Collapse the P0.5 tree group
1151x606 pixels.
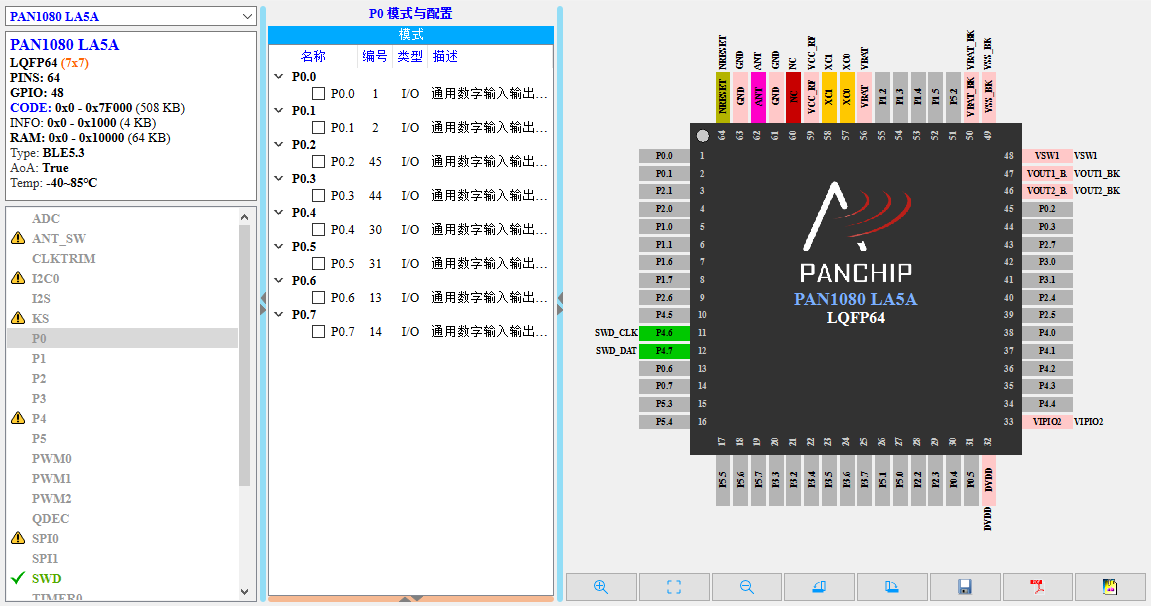click(x=279, y=247)
